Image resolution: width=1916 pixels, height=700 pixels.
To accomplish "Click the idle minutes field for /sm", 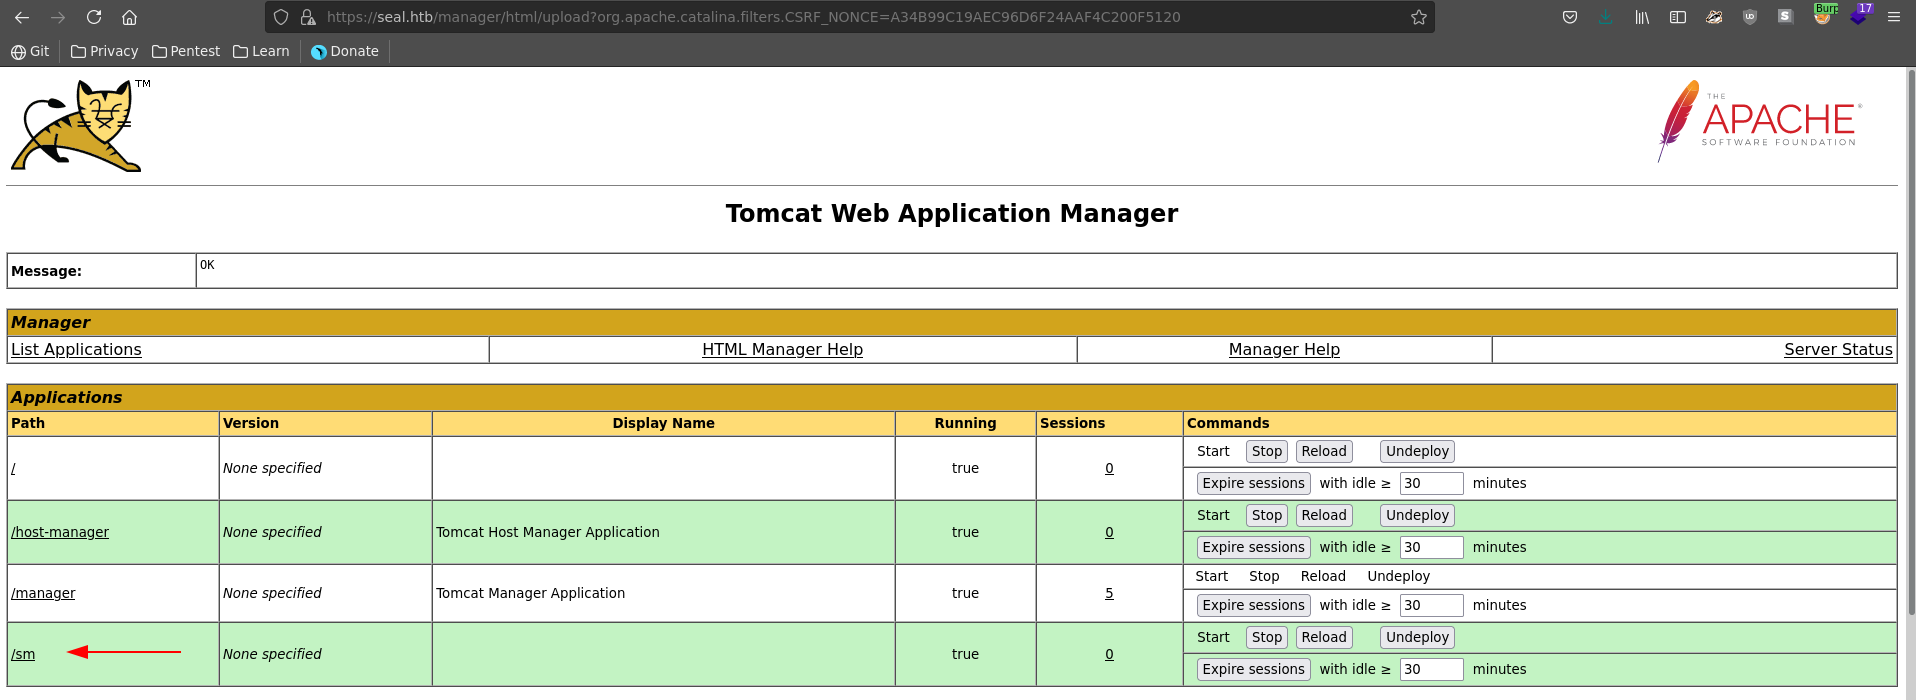I will click(x=1430, y=669).
